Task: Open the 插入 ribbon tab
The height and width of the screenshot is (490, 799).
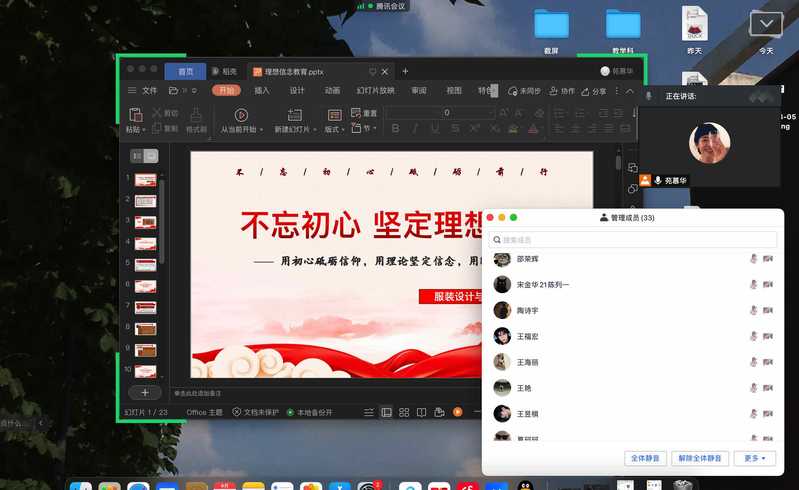Action: [262, 90]
